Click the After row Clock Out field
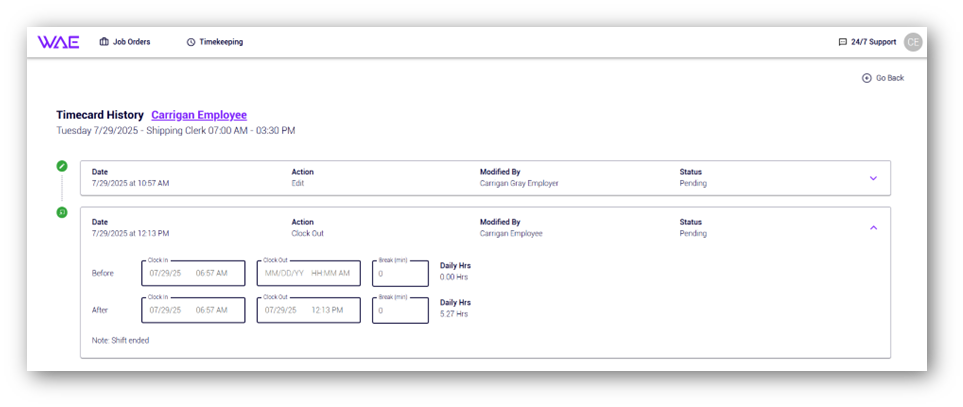Image resolution: width=963 pixels, height=407 pixels. tap(308, 310)
